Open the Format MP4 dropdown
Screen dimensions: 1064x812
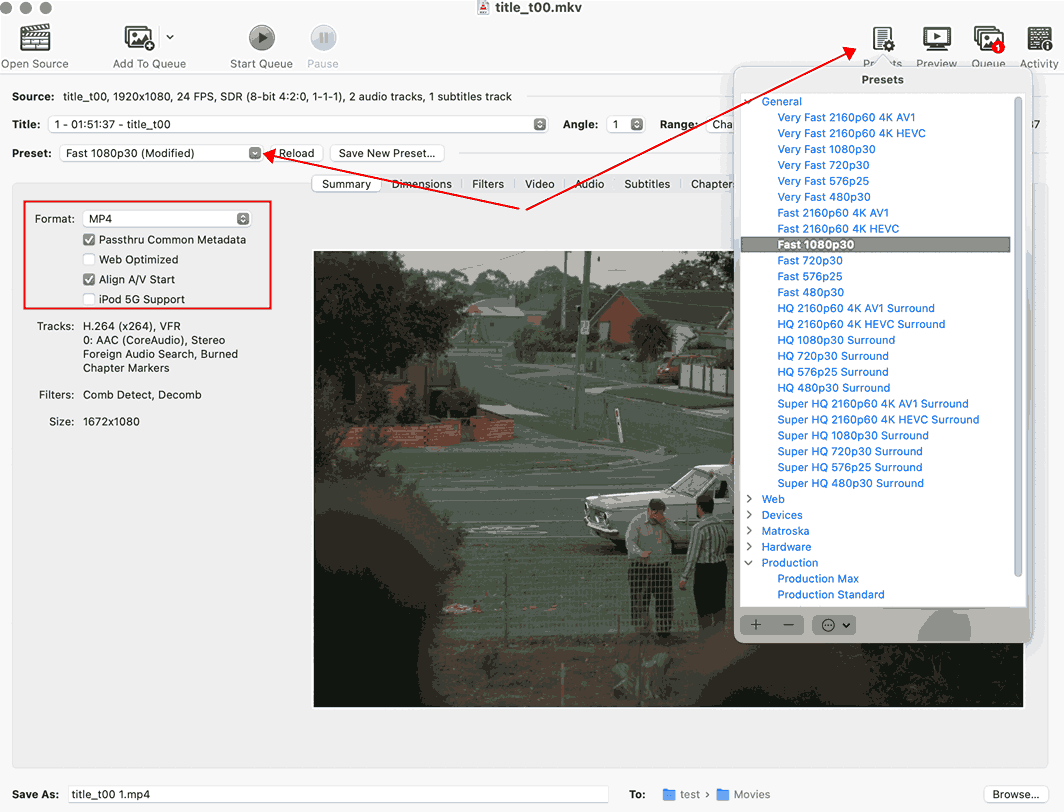click(x=167, y=219)
